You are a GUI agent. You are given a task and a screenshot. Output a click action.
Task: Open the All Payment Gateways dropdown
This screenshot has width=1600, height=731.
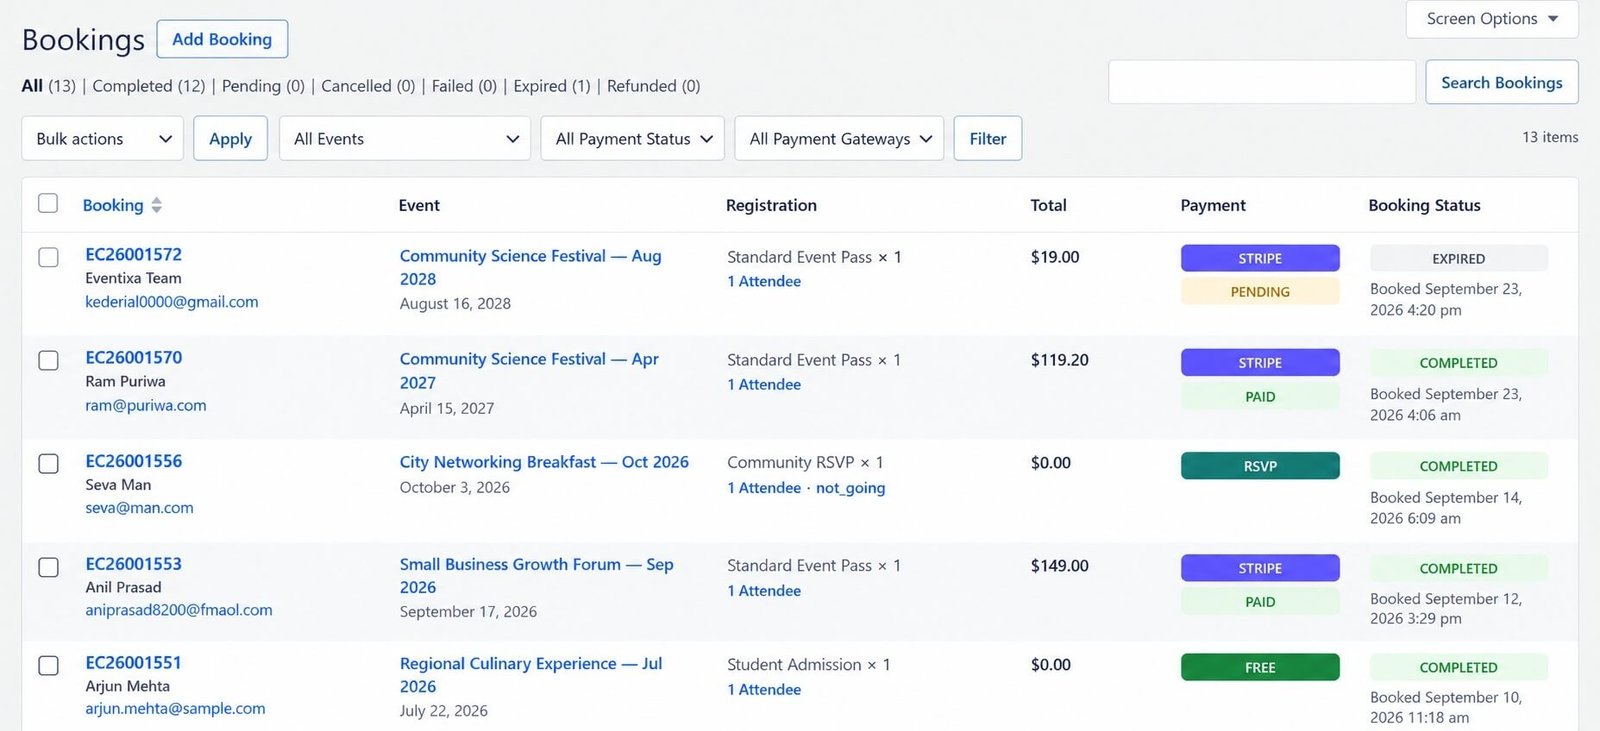click(839, 138)
